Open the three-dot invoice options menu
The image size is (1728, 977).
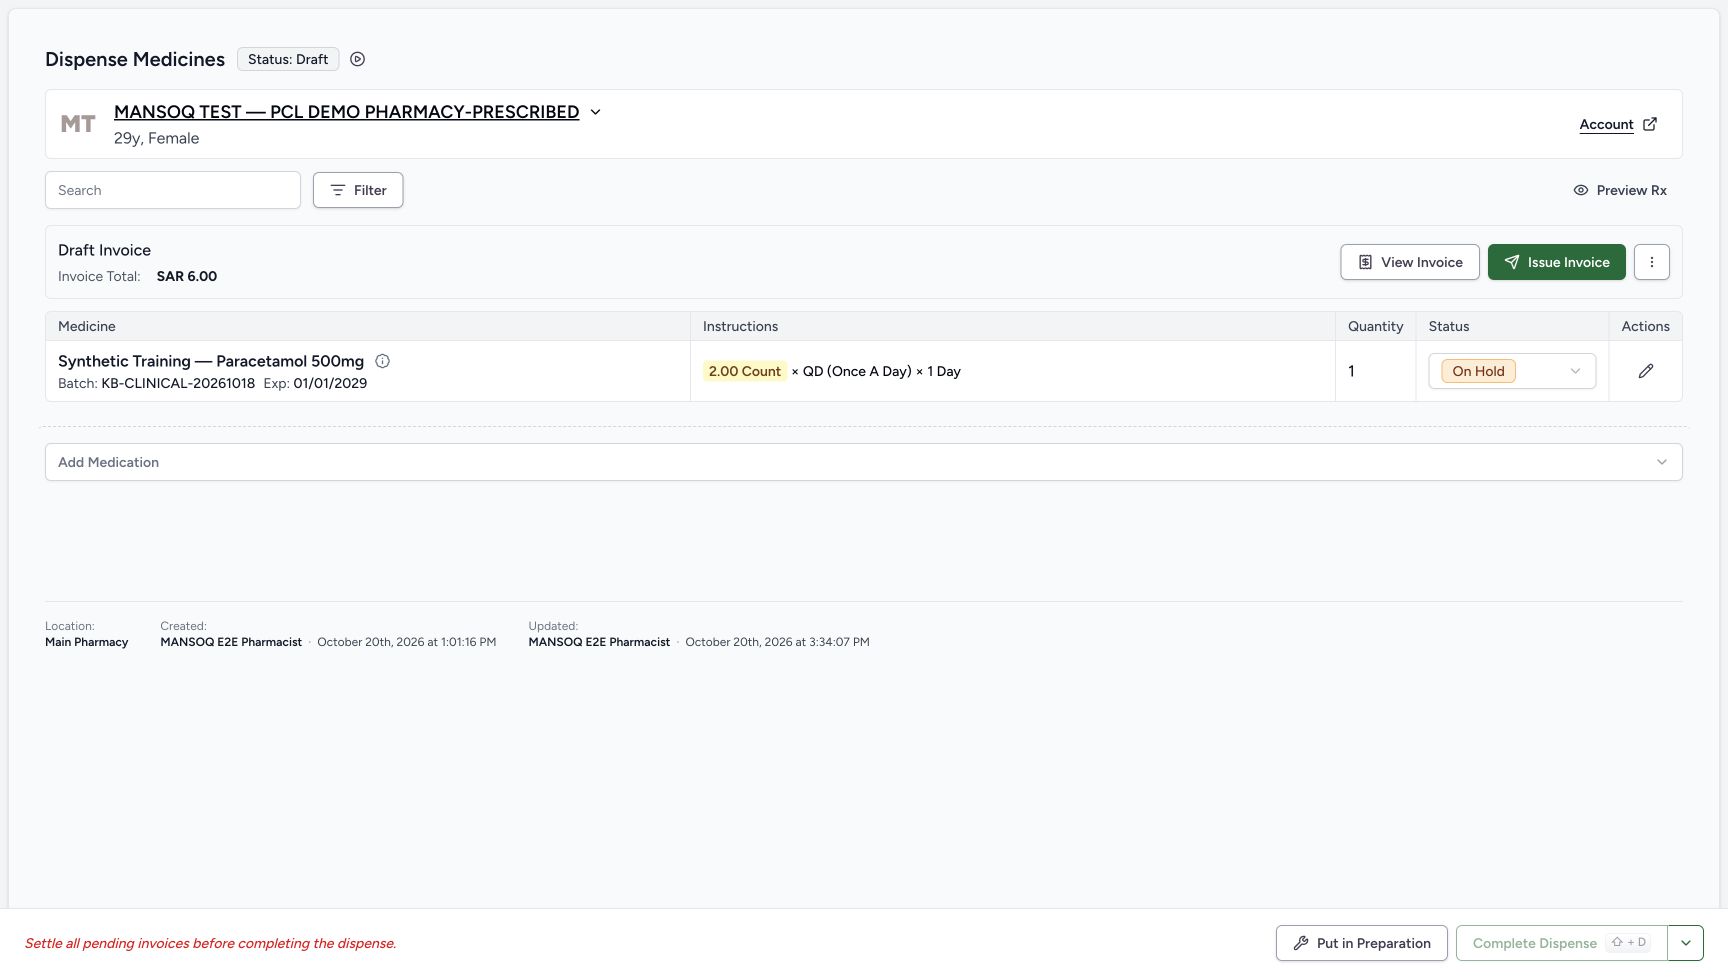[1652, 262]
